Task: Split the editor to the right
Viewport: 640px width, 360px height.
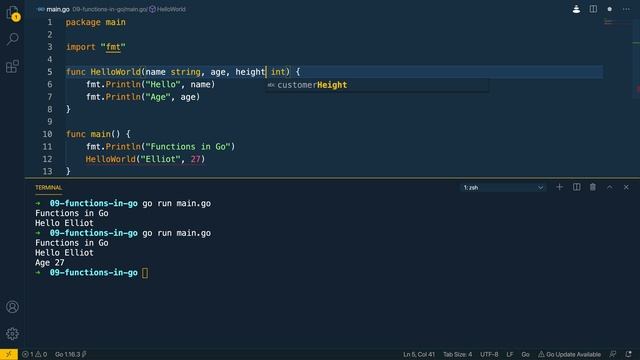Action: point(593,9)
